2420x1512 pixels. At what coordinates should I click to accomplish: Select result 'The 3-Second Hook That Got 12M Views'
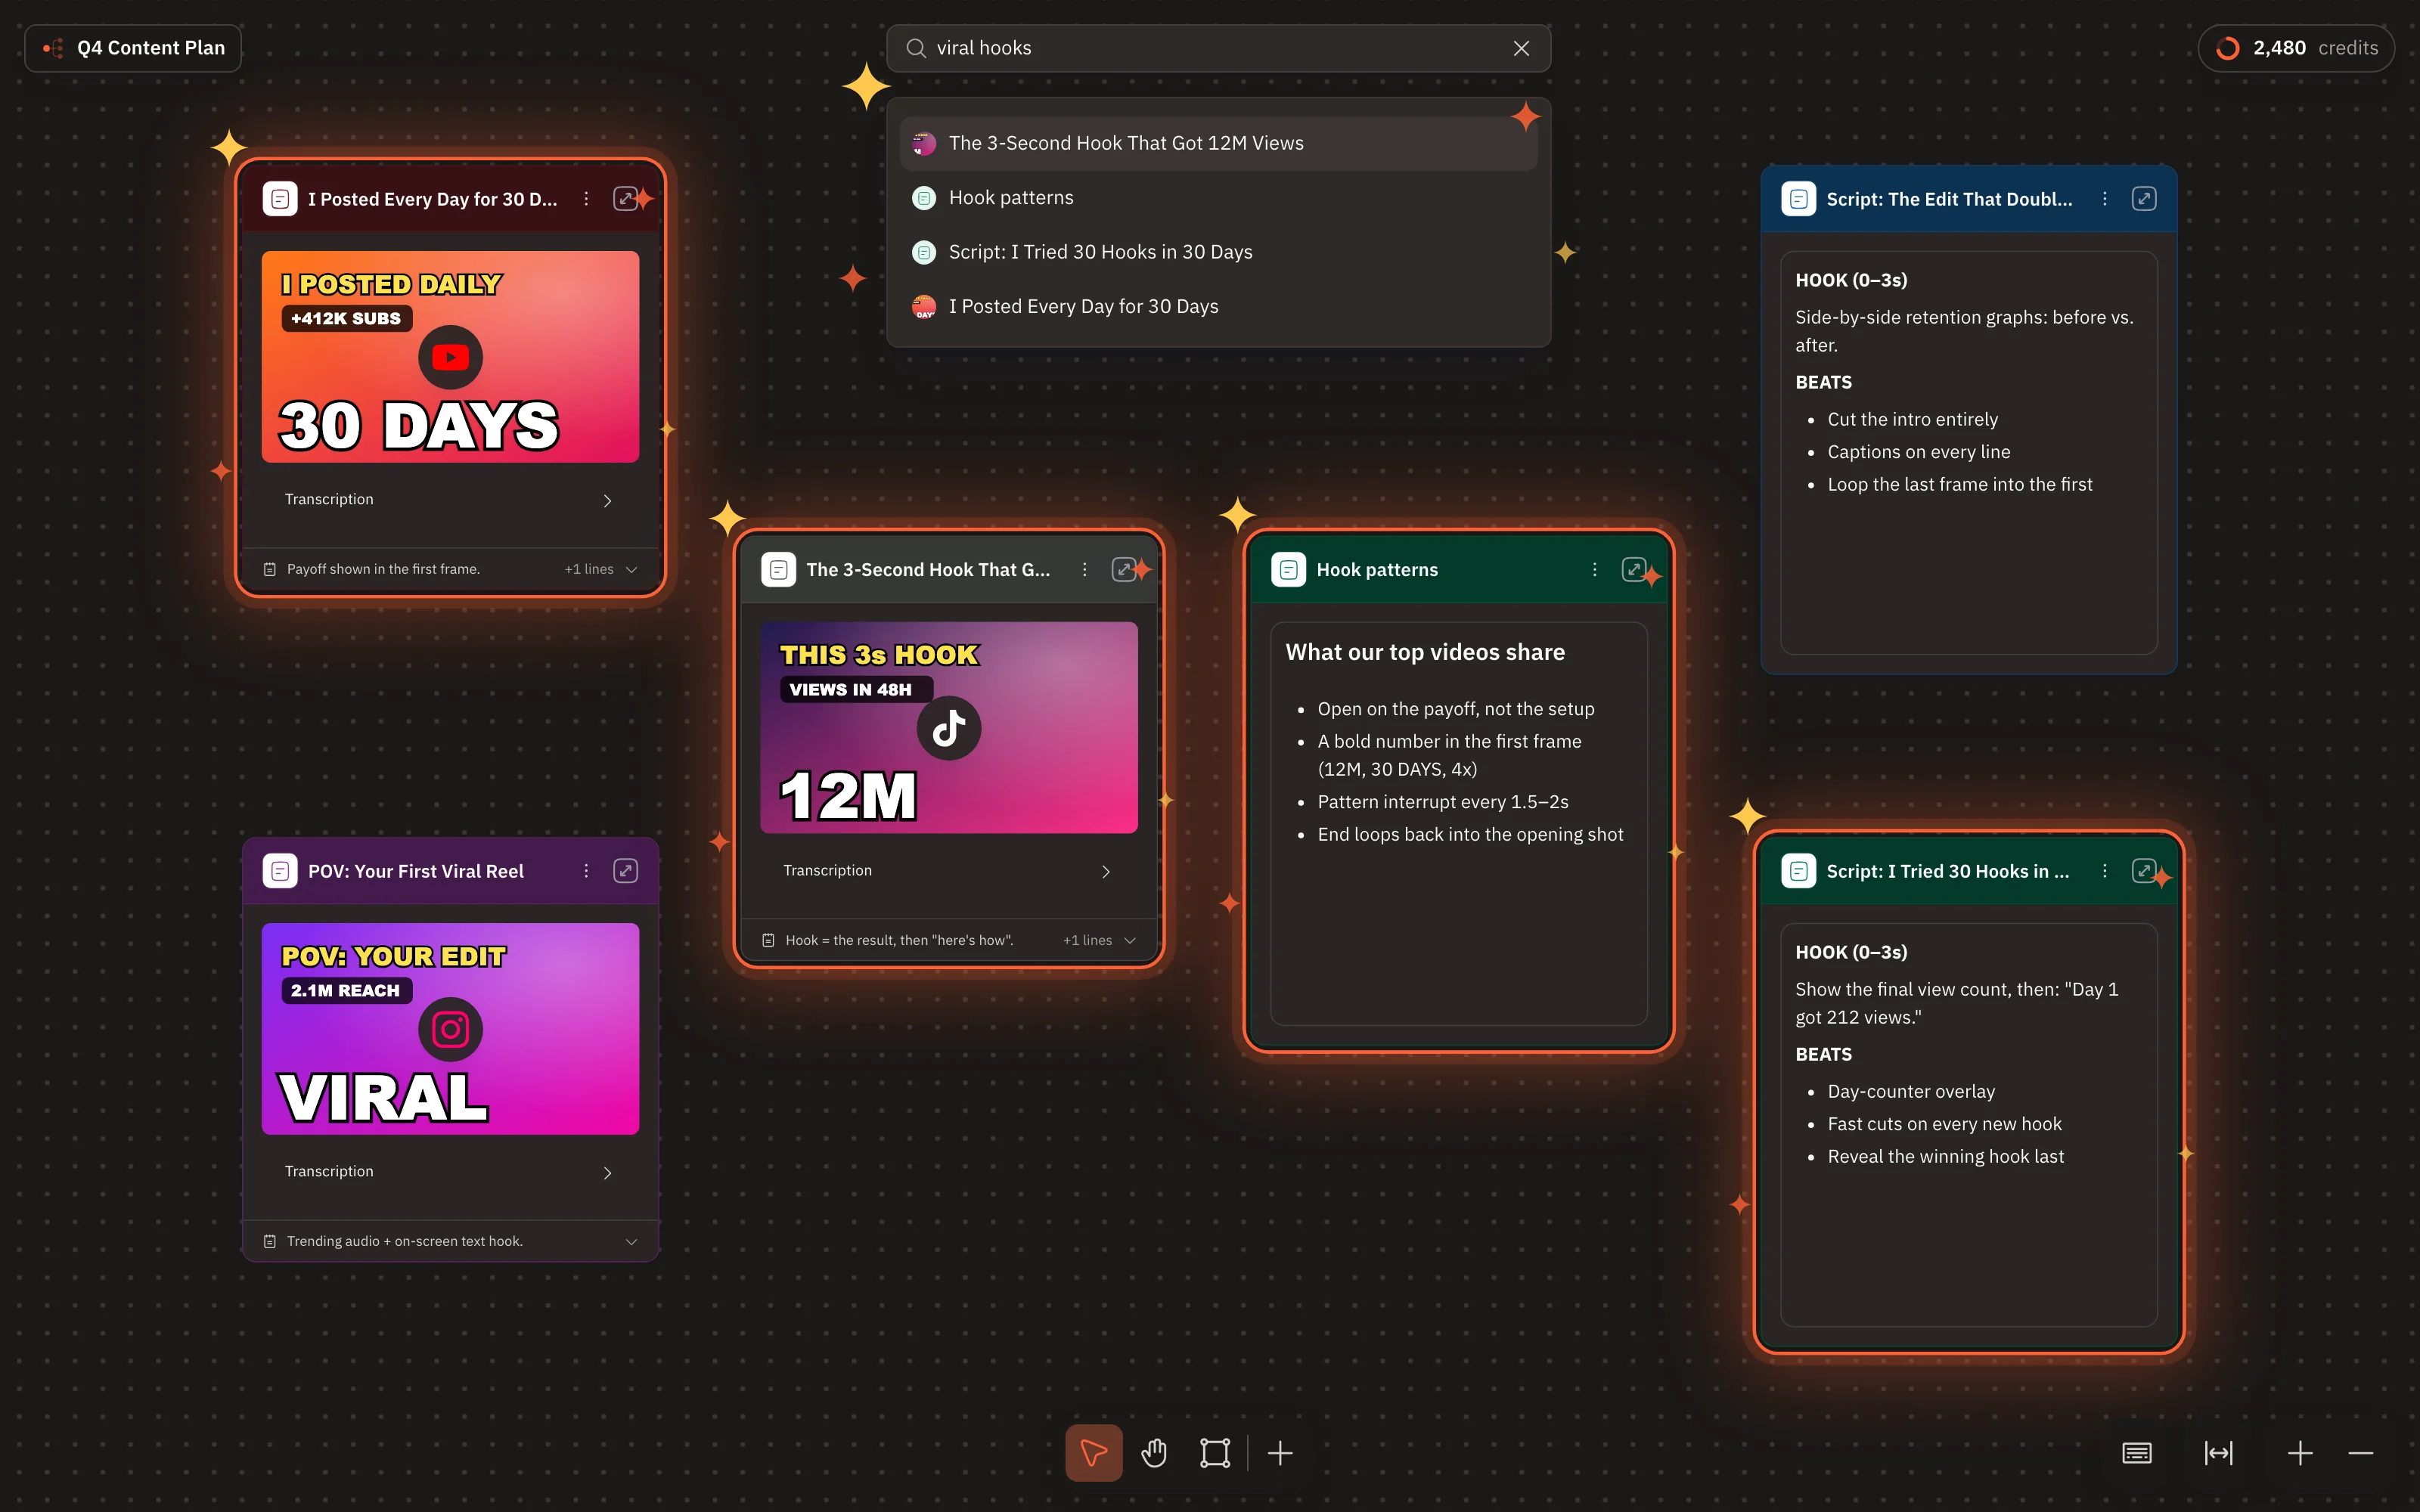click(1218, 143)
